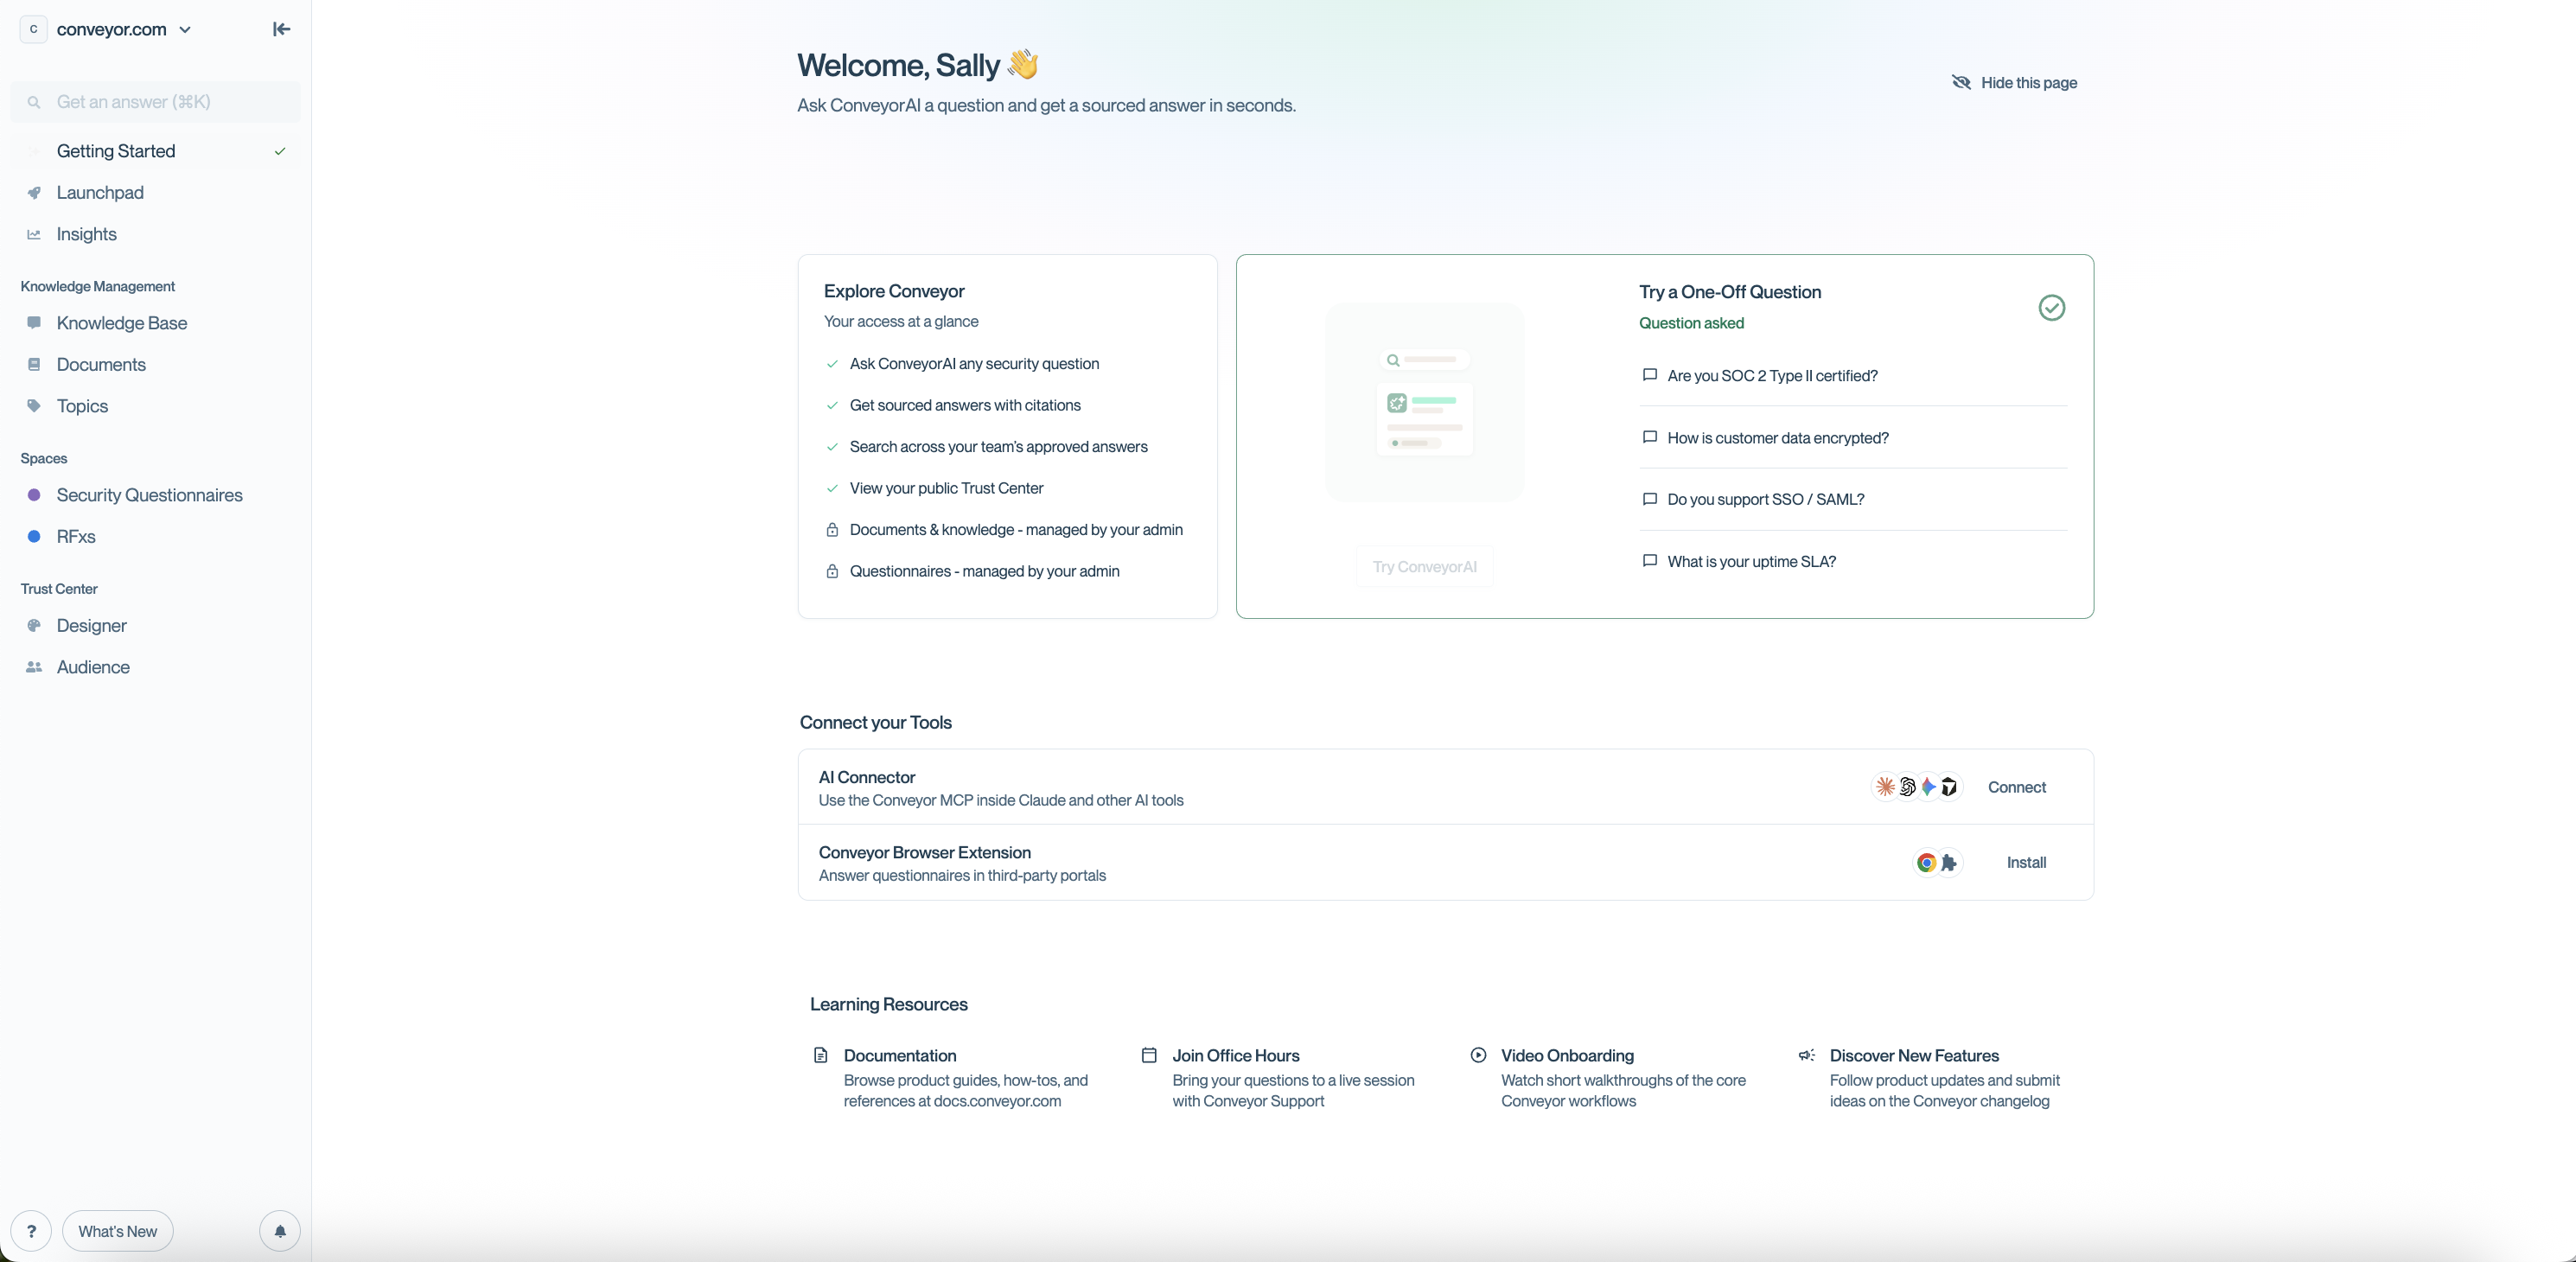Open the Documents section
This screenshot has height=1262, width=2576.
coord(156,365)
